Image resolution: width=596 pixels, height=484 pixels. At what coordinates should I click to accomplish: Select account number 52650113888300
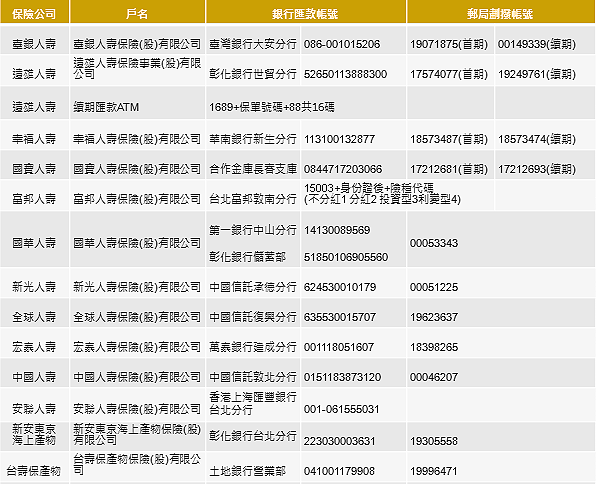pyautogui.click(x=345, y=74)
